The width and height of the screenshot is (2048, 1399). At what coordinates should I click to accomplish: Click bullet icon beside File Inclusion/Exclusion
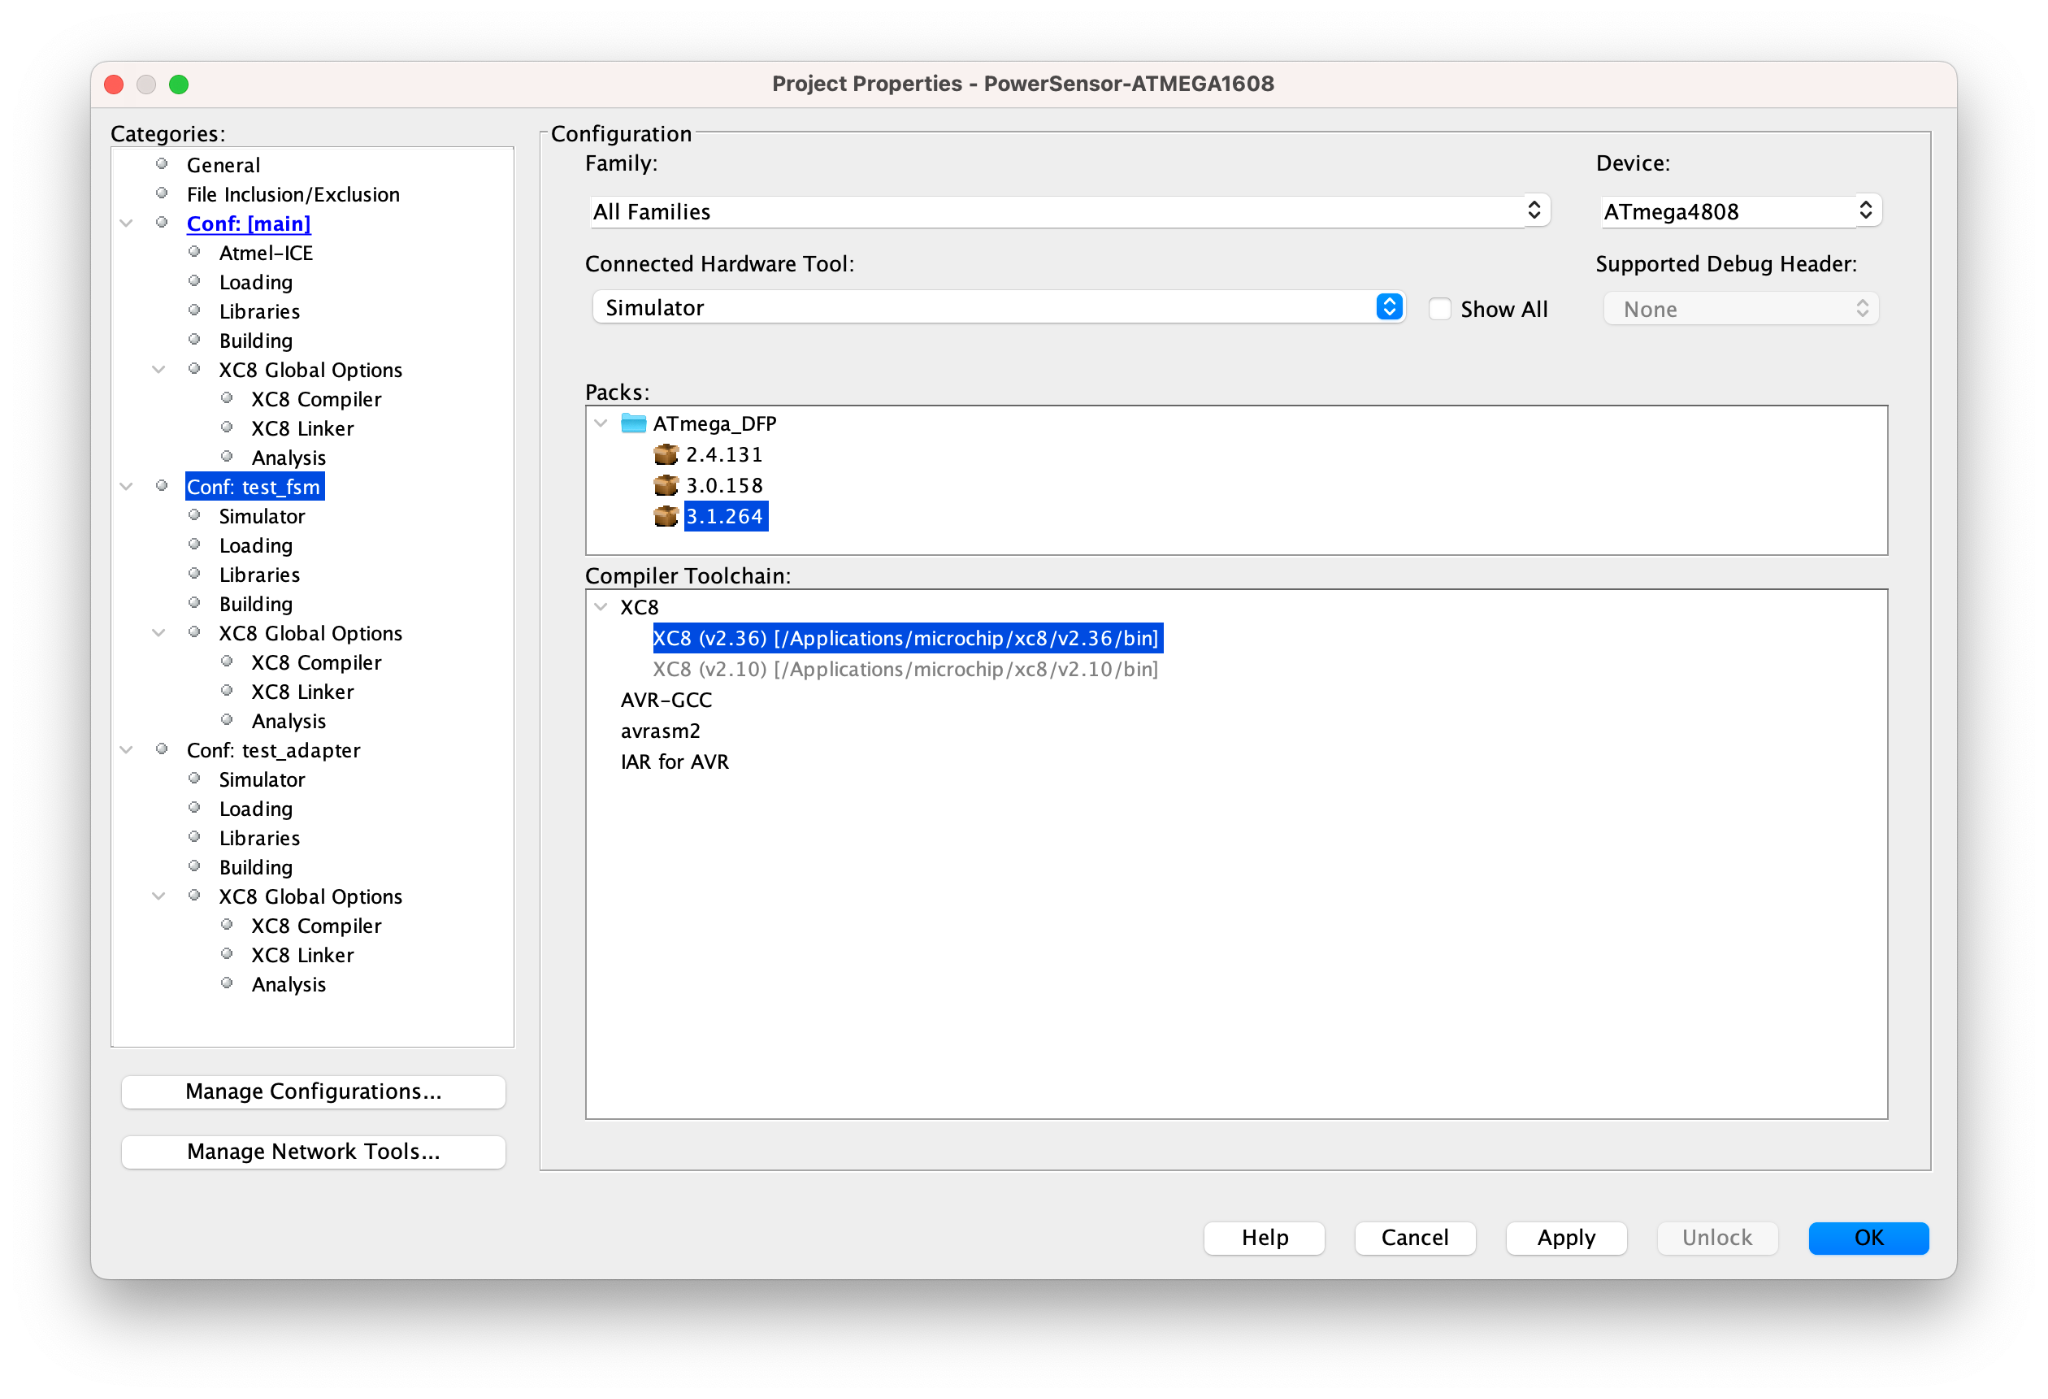pyautogui.click(x=162, y=194)
